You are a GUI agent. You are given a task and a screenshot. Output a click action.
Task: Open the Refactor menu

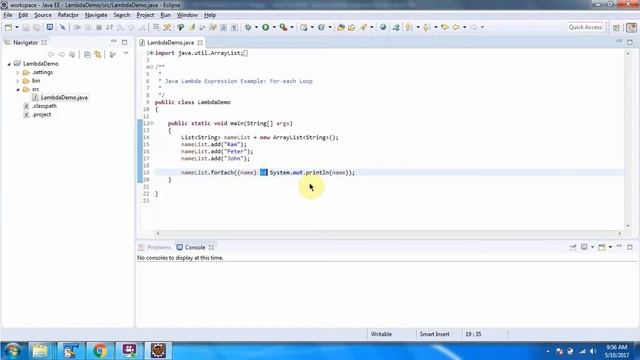(x=68, y=15)
